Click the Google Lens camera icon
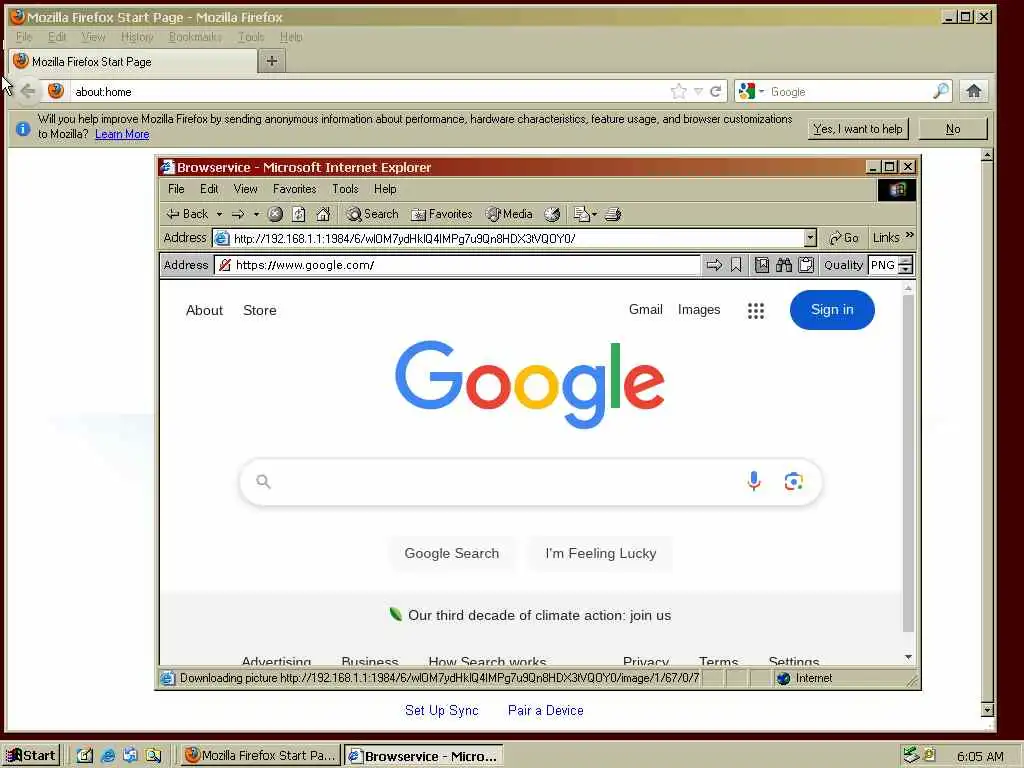 [793, 482]
